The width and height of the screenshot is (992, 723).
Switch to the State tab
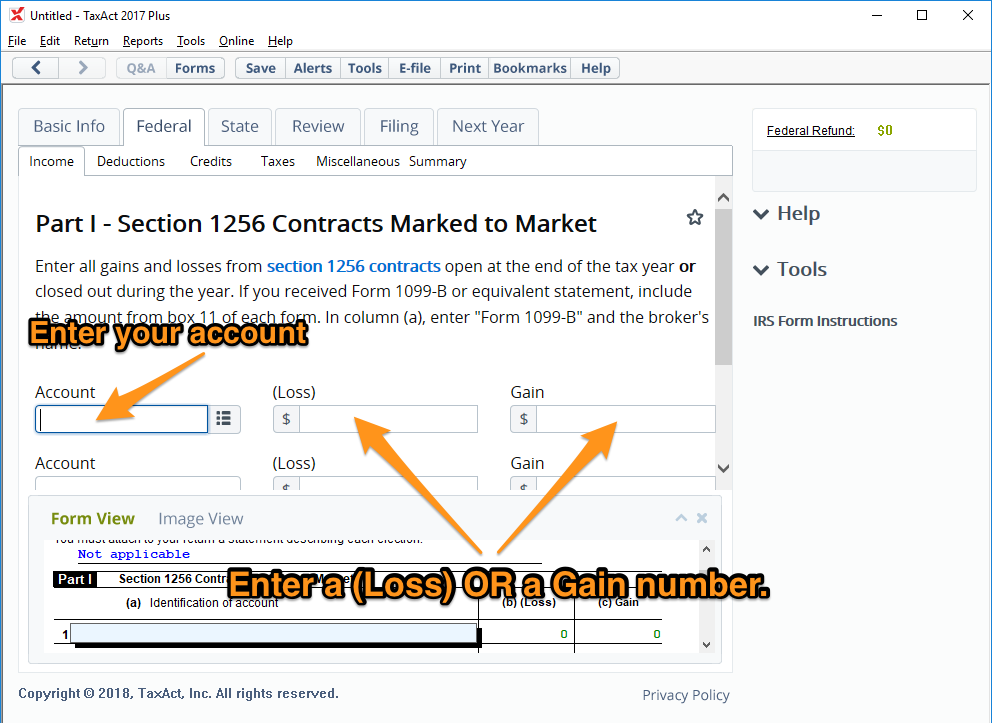(239, 126)
